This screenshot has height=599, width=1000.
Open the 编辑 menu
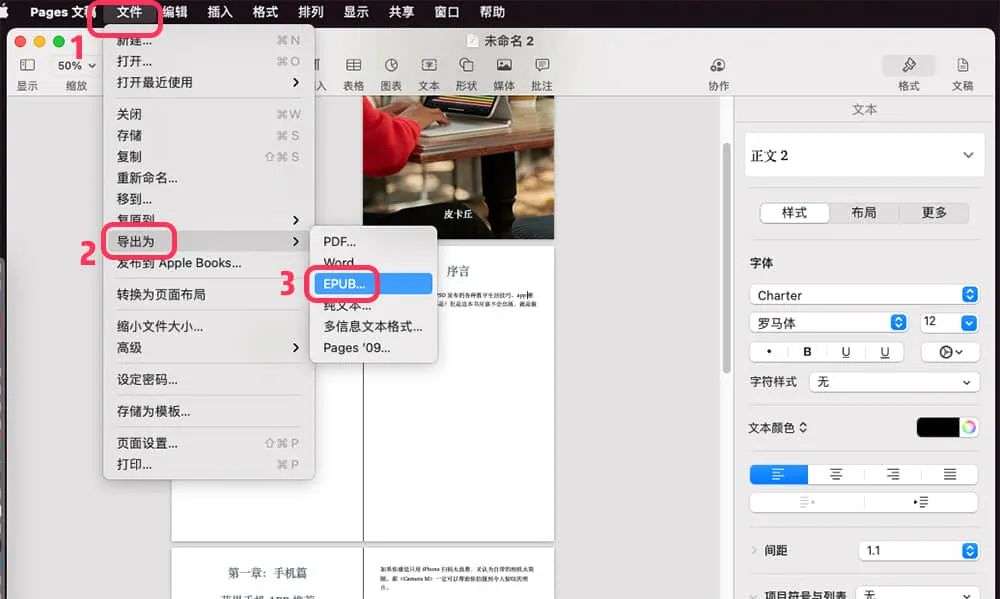175,12
